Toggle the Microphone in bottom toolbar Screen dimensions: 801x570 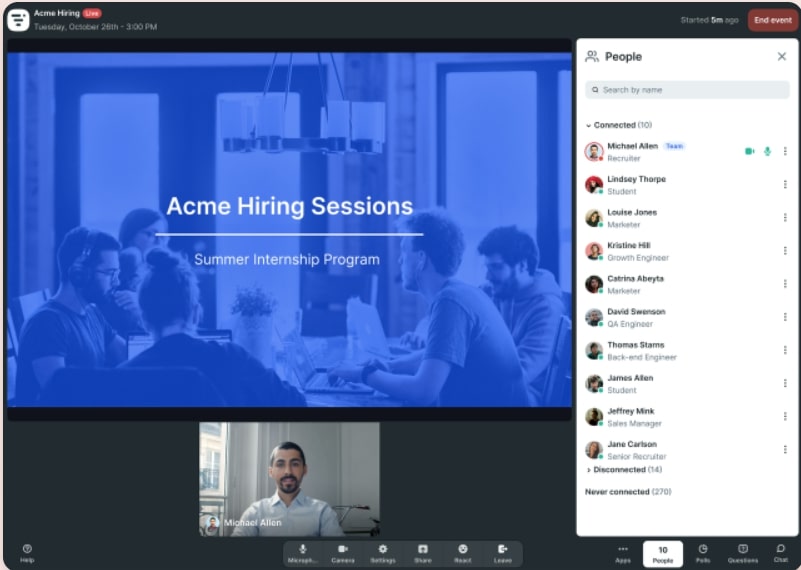pos(303,554)
